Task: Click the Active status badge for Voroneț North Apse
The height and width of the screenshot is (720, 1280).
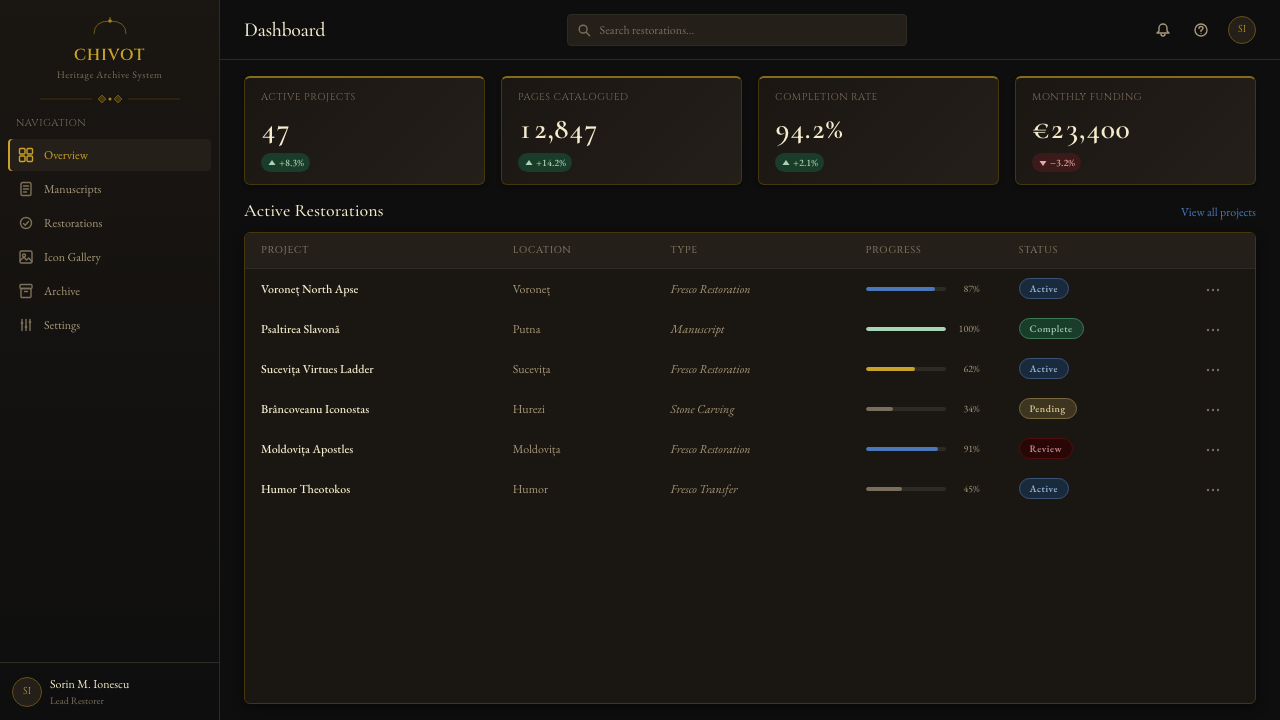Action: pos(1044,289)
